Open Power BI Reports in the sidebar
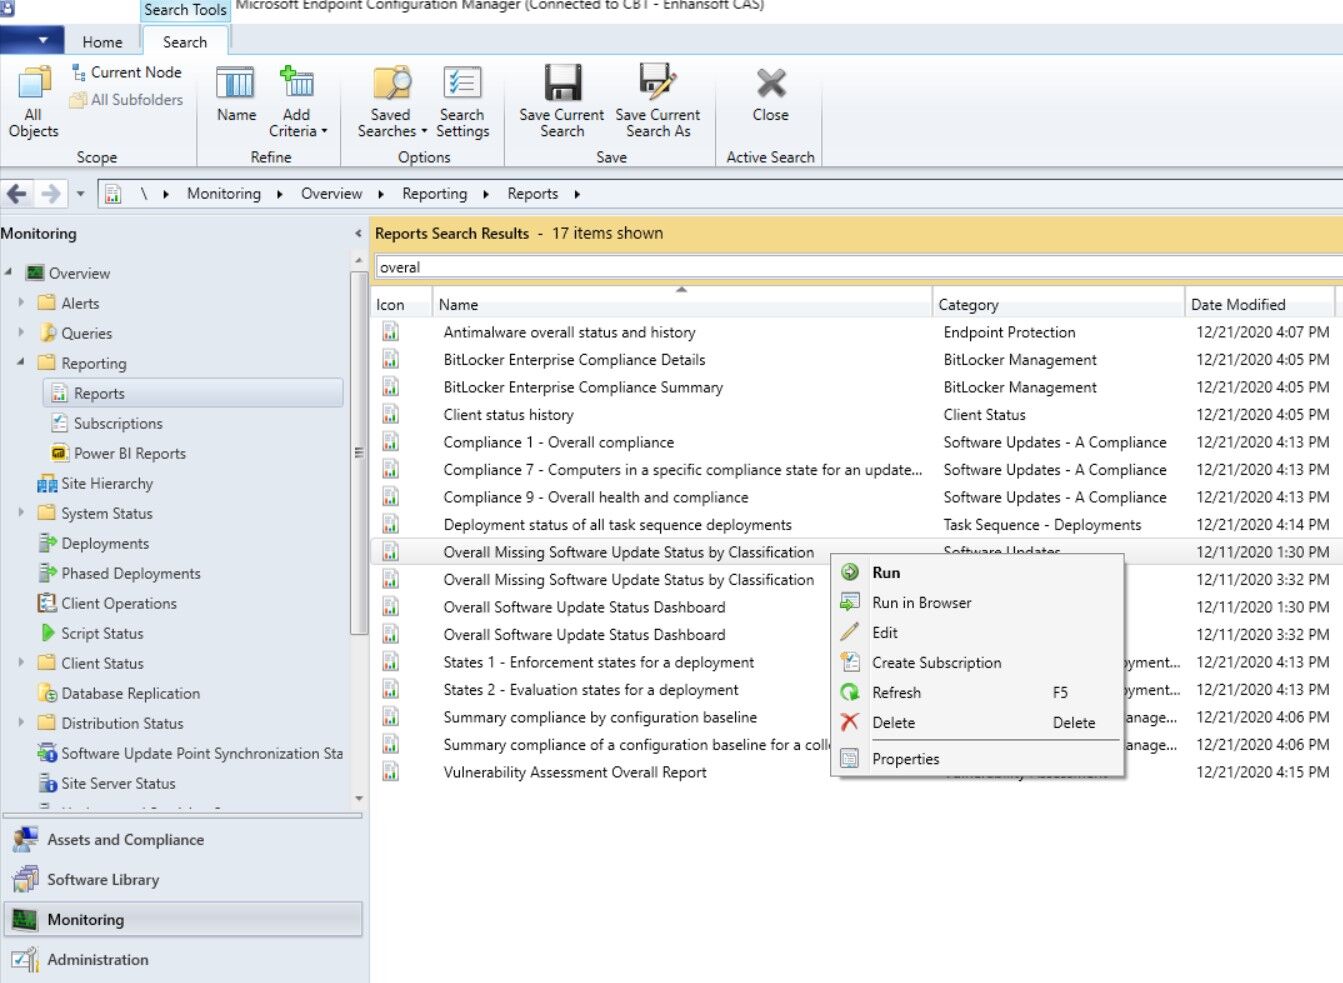The image size is (1343, 983). click(129, 453)
